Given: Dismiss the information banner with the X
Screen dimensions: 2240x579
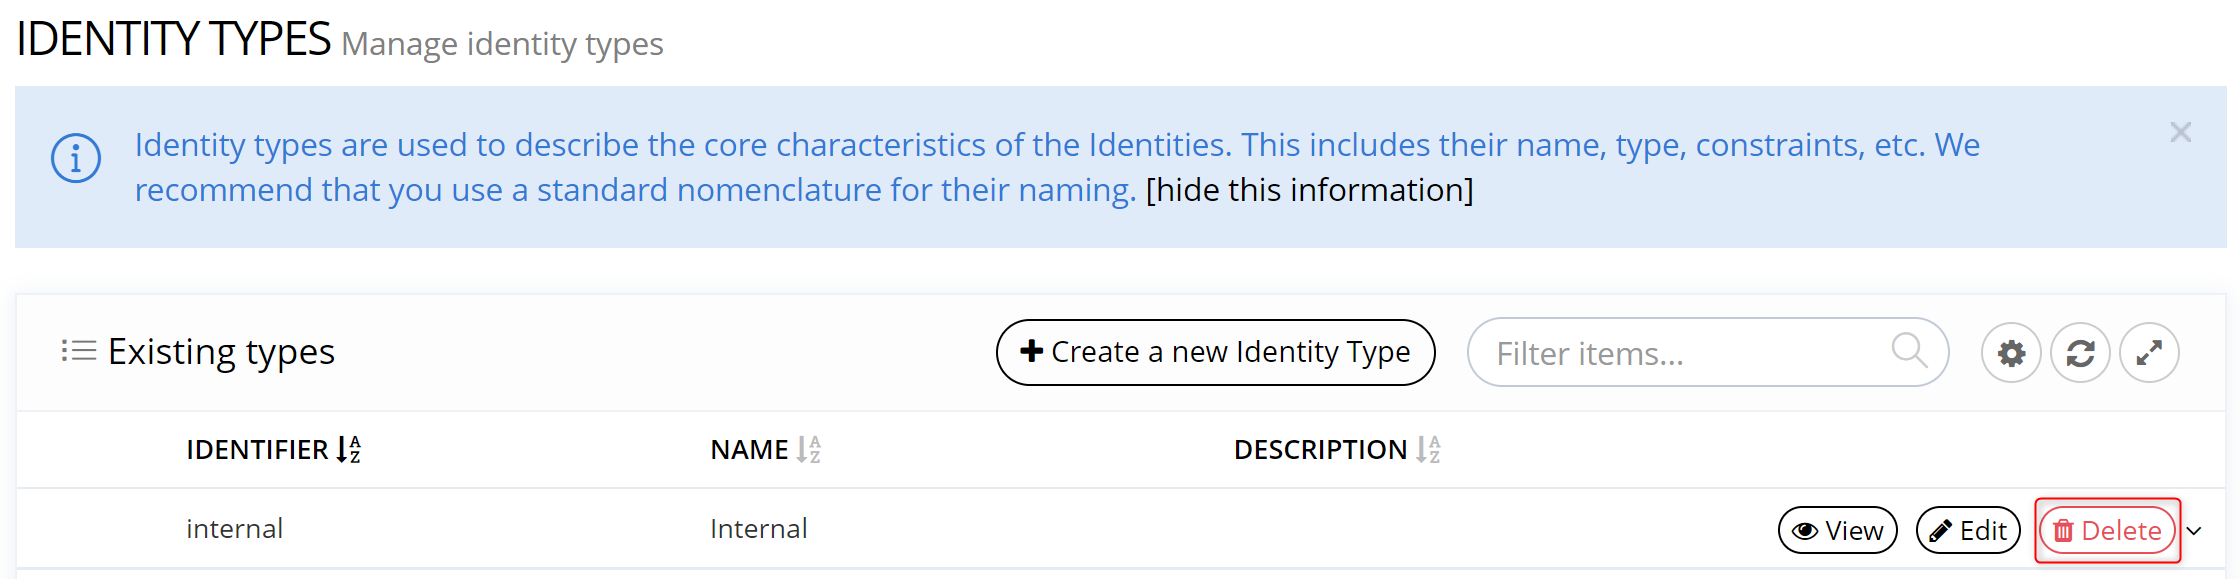Looking at the screenshot, I should pos(2181,132).
